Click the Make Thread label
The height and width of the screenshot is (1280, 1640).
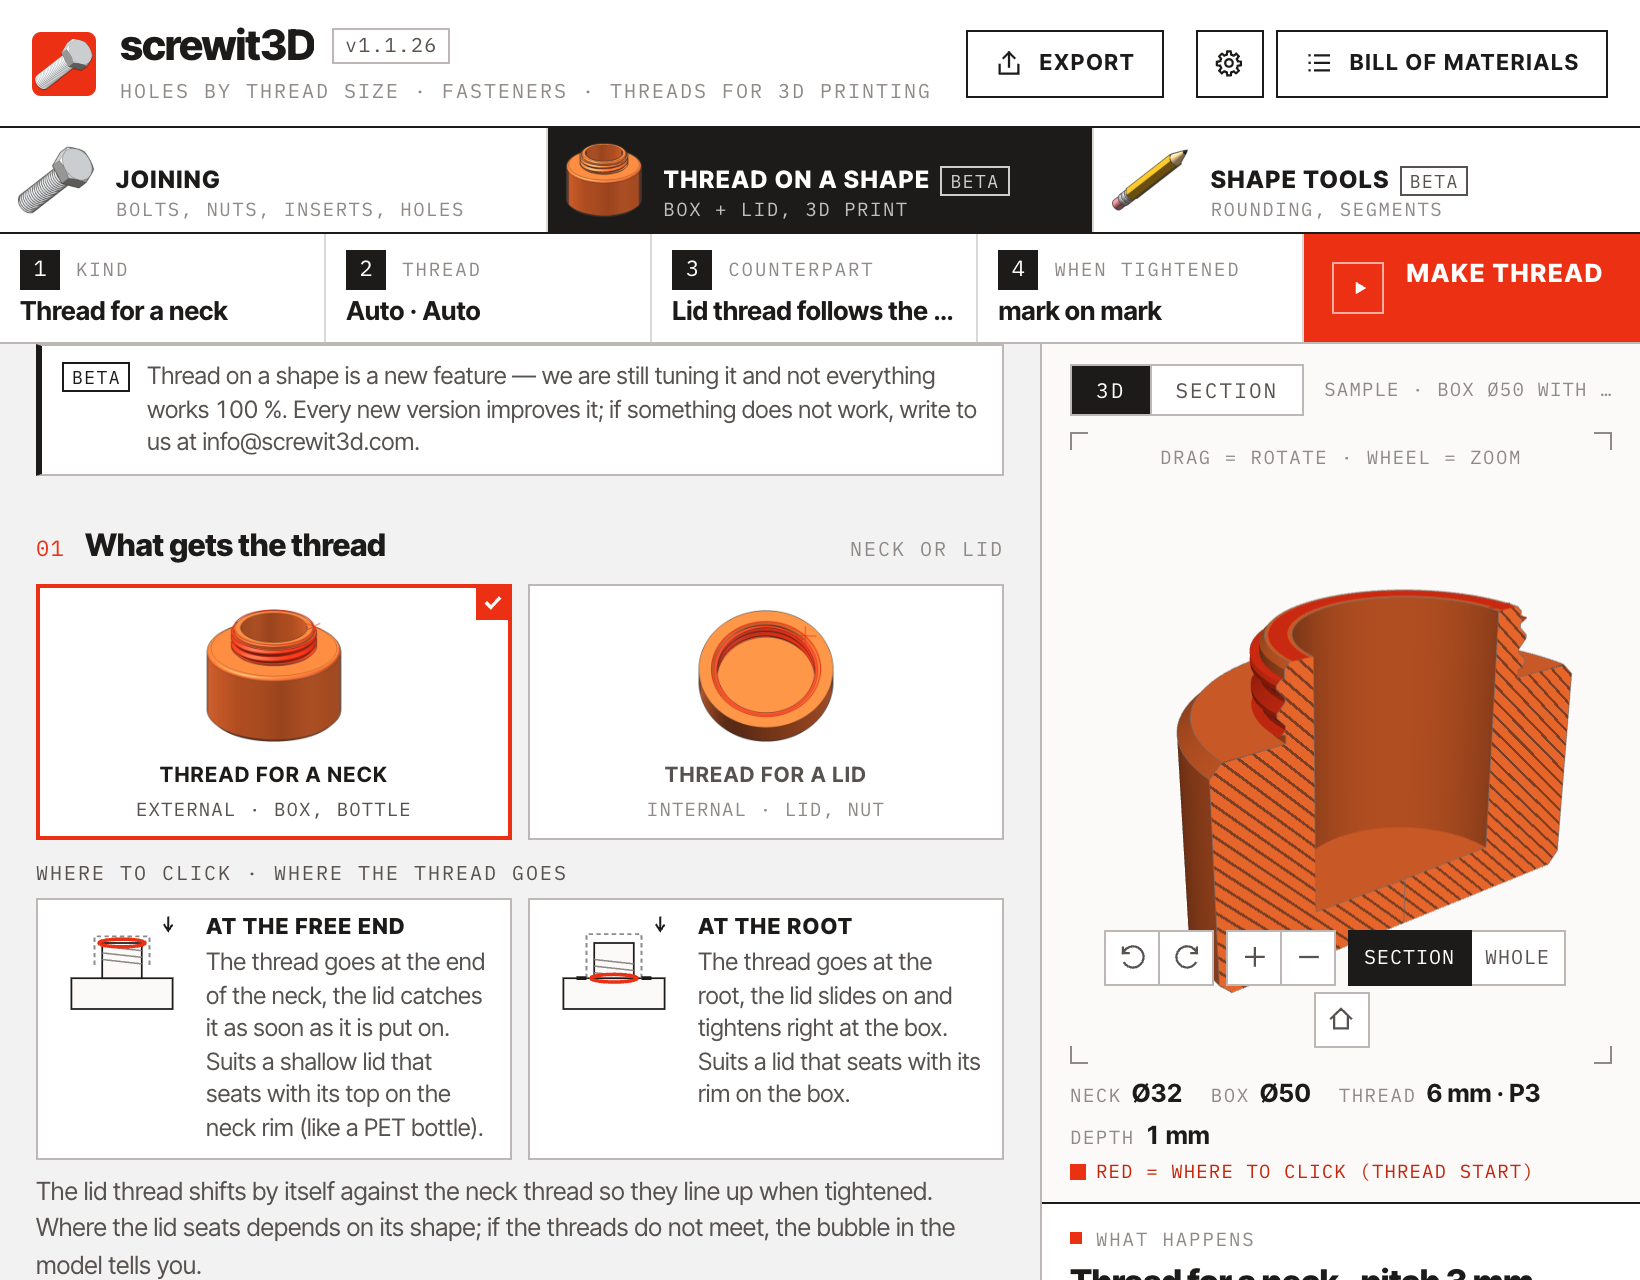coord(1504,273)
